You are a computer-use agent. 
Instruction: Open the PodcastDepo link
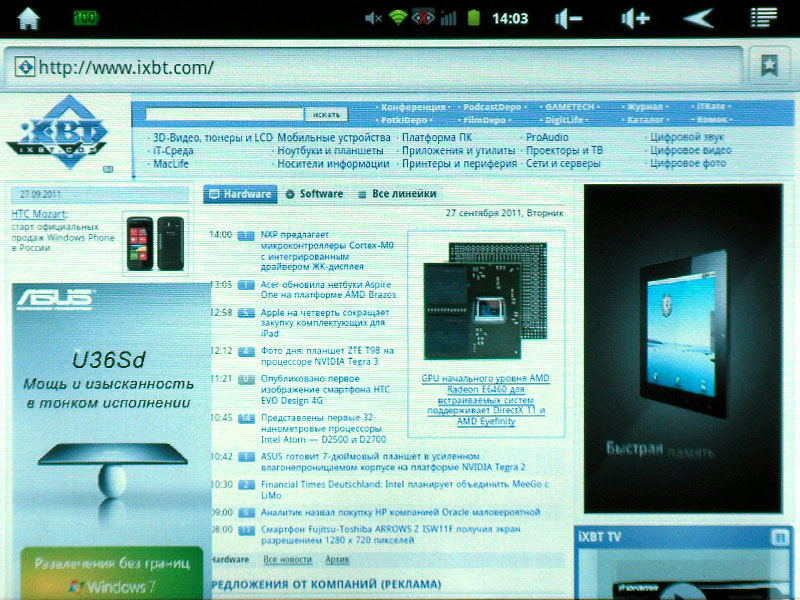[492, 107]
